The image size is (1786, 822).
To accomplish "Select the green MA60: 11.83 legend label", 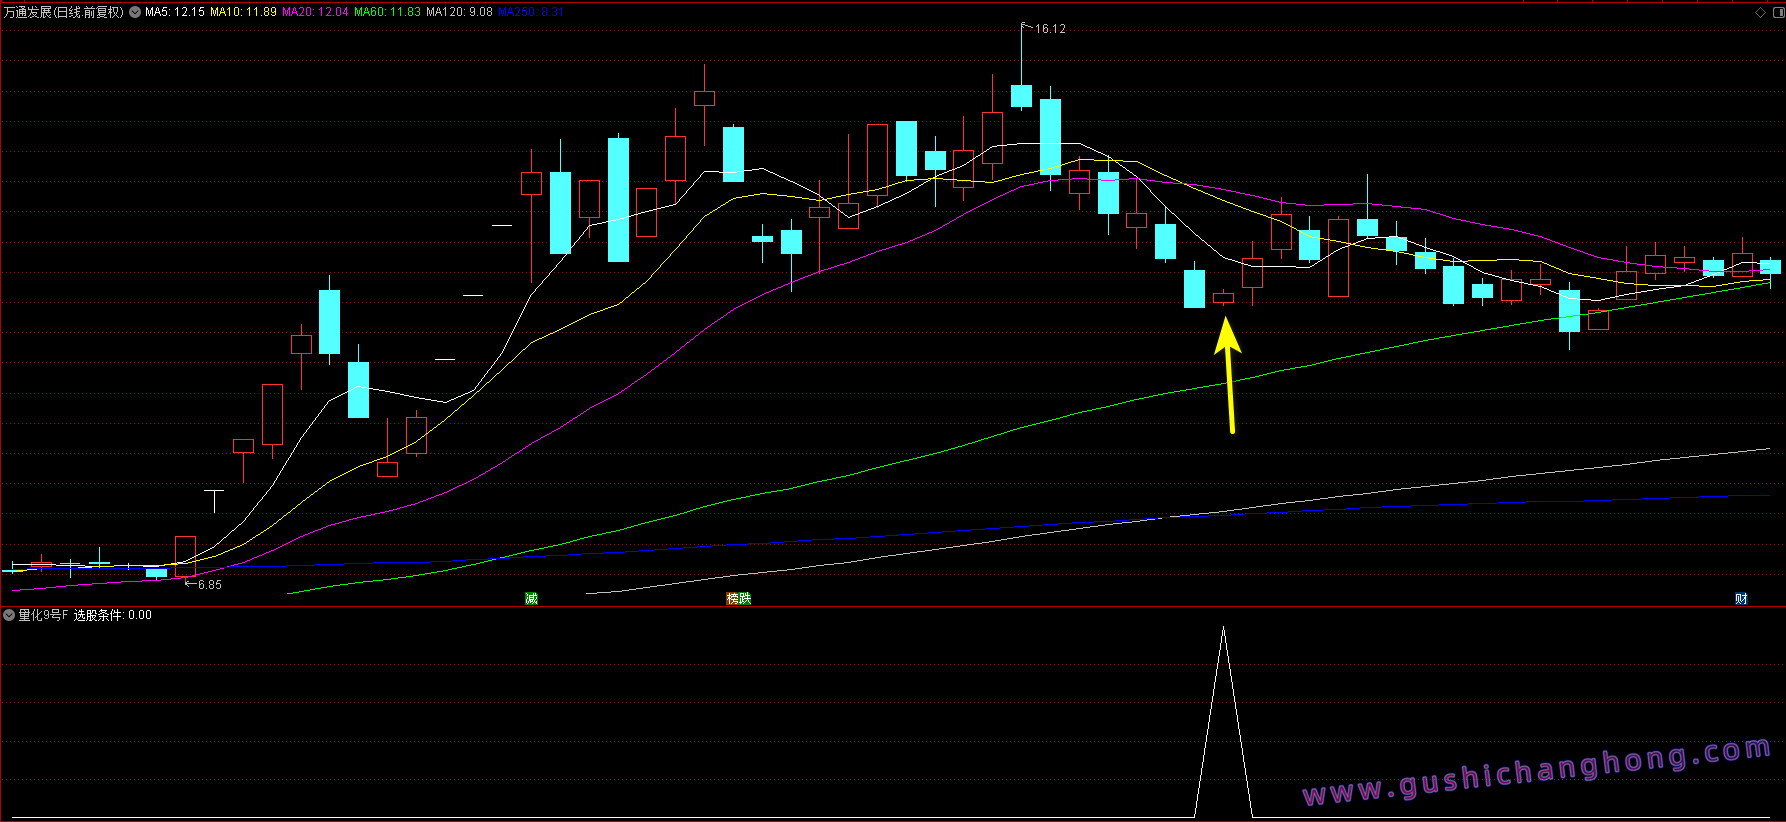I will (387, 12).
